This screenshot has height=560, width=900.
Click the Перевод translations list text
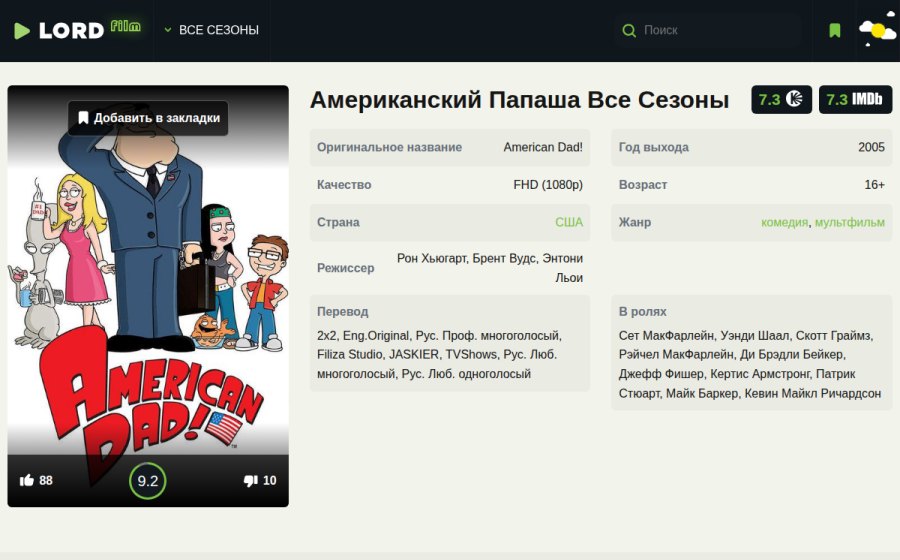coord(439,355)
